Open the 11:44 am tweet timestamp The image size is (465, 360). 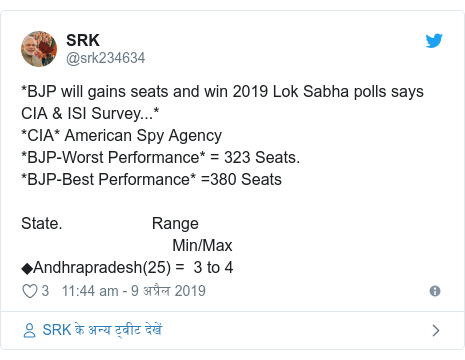pos(134,291)
